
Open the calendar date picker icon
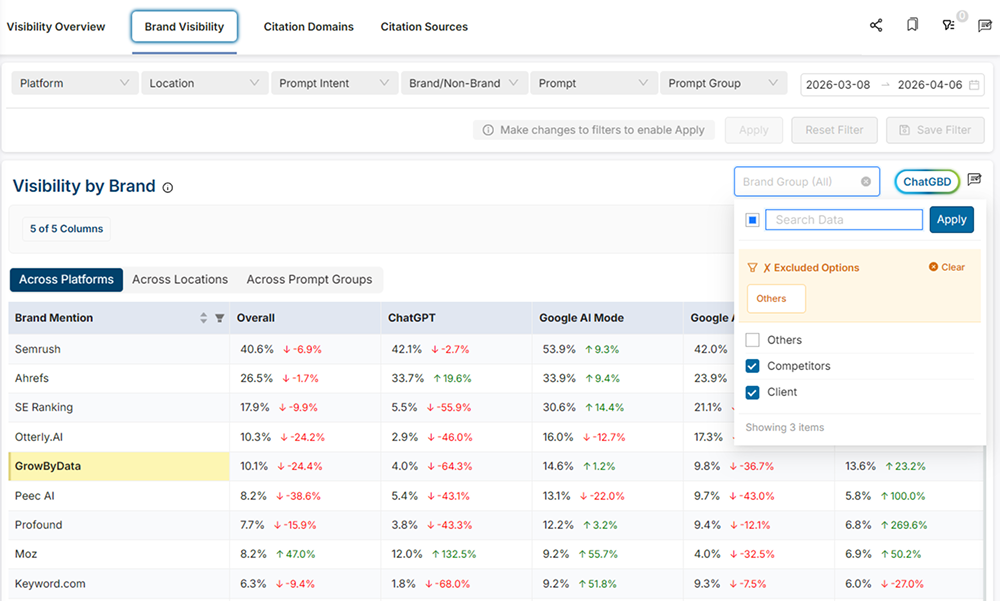(x=974, y=84)
